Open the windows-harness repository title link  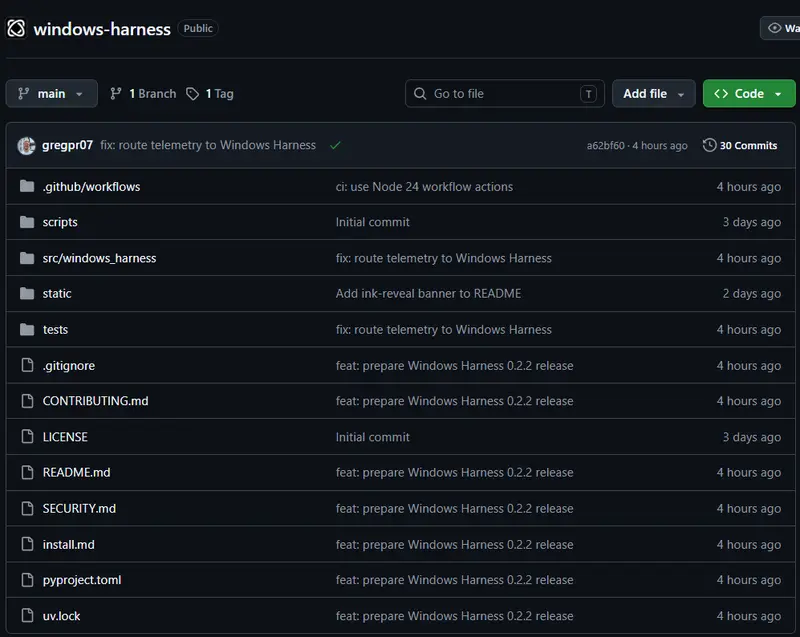tap(102, 29)
